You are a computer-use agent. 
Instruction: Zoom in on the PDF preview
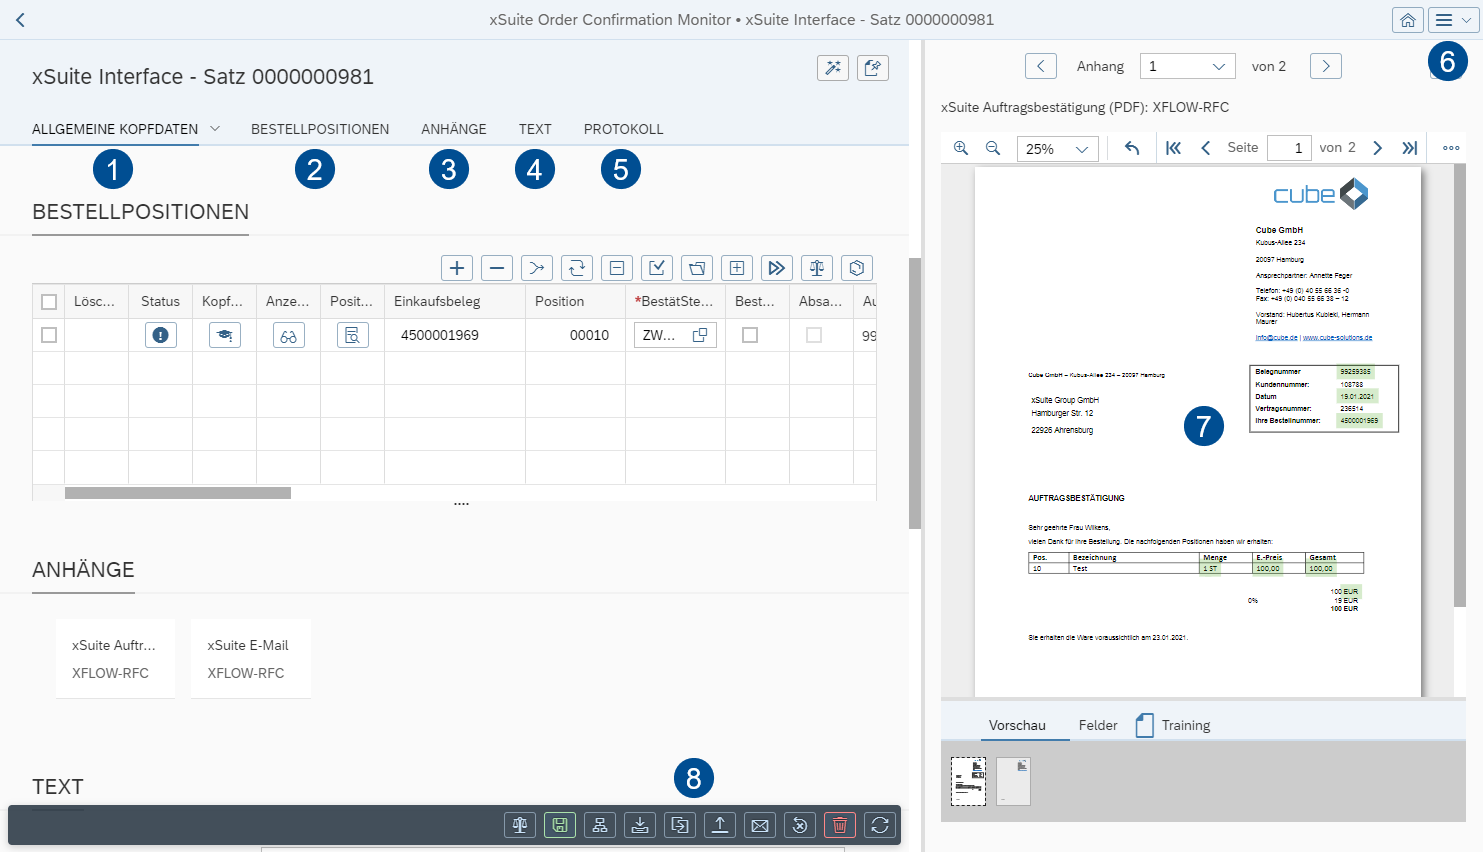[961, 148]
